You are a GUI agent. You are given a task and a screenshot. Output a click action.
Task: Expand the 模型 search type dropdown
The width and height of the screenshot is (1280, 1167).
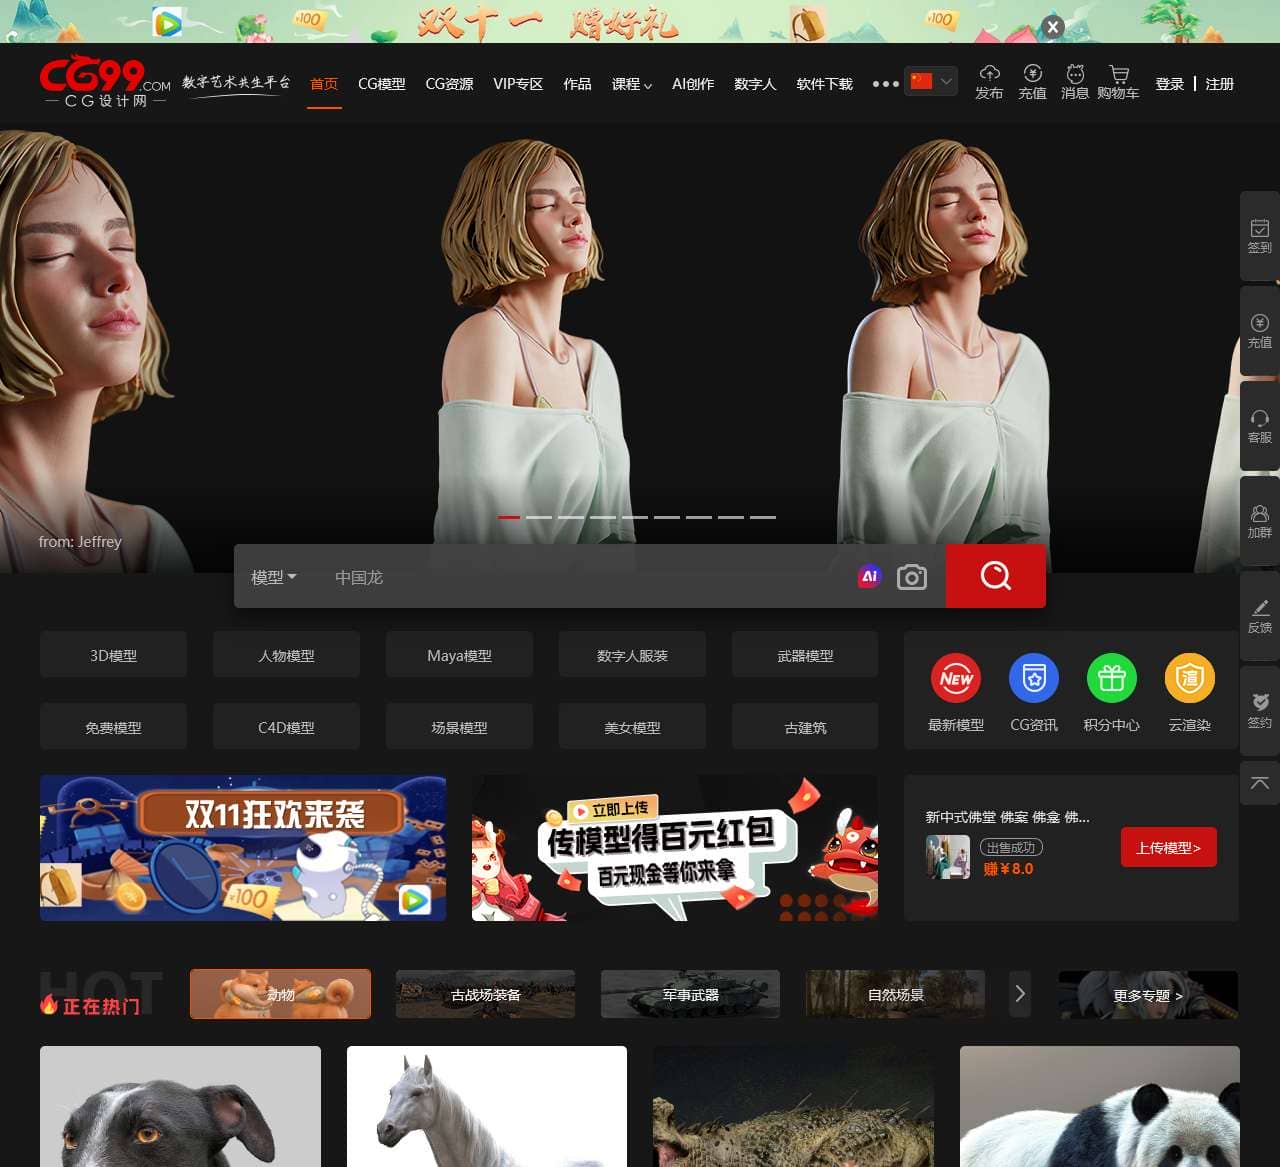point(274,577)
